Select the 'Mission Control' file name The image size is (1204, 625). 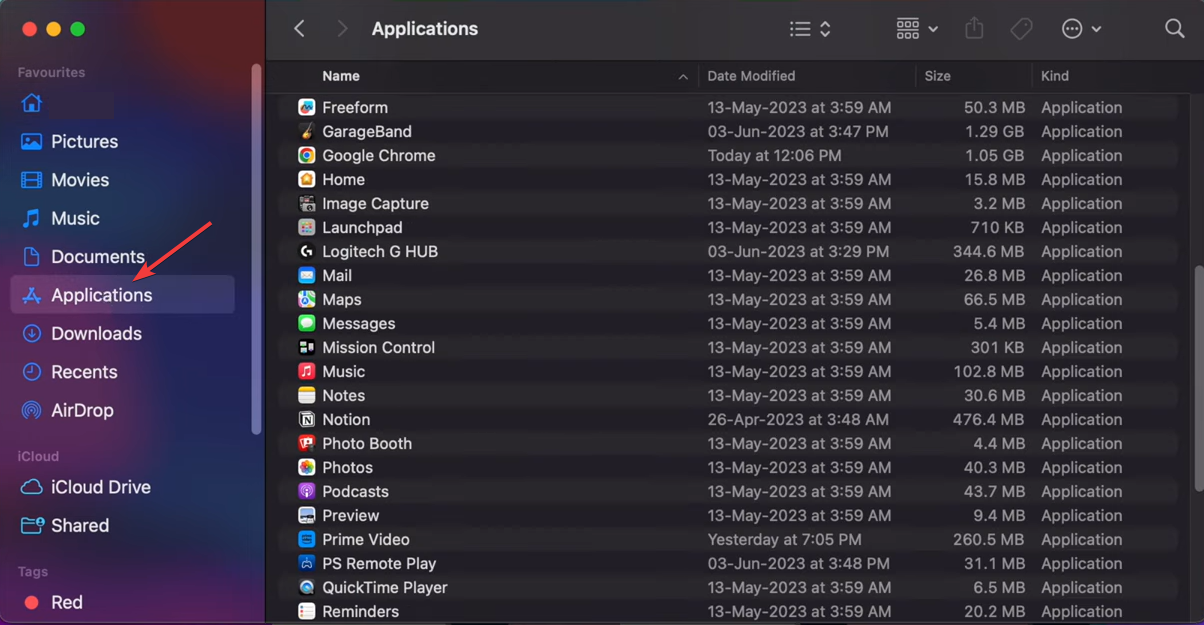click(x=378, y=347)
